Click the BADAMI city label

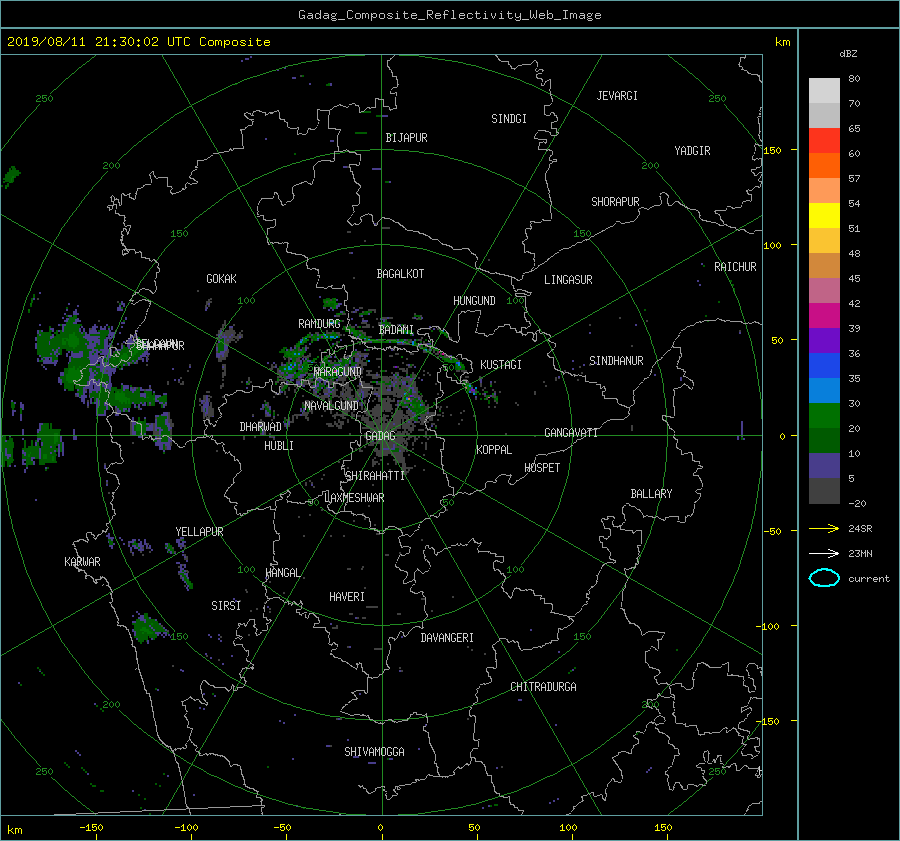(x=396, y=330)
